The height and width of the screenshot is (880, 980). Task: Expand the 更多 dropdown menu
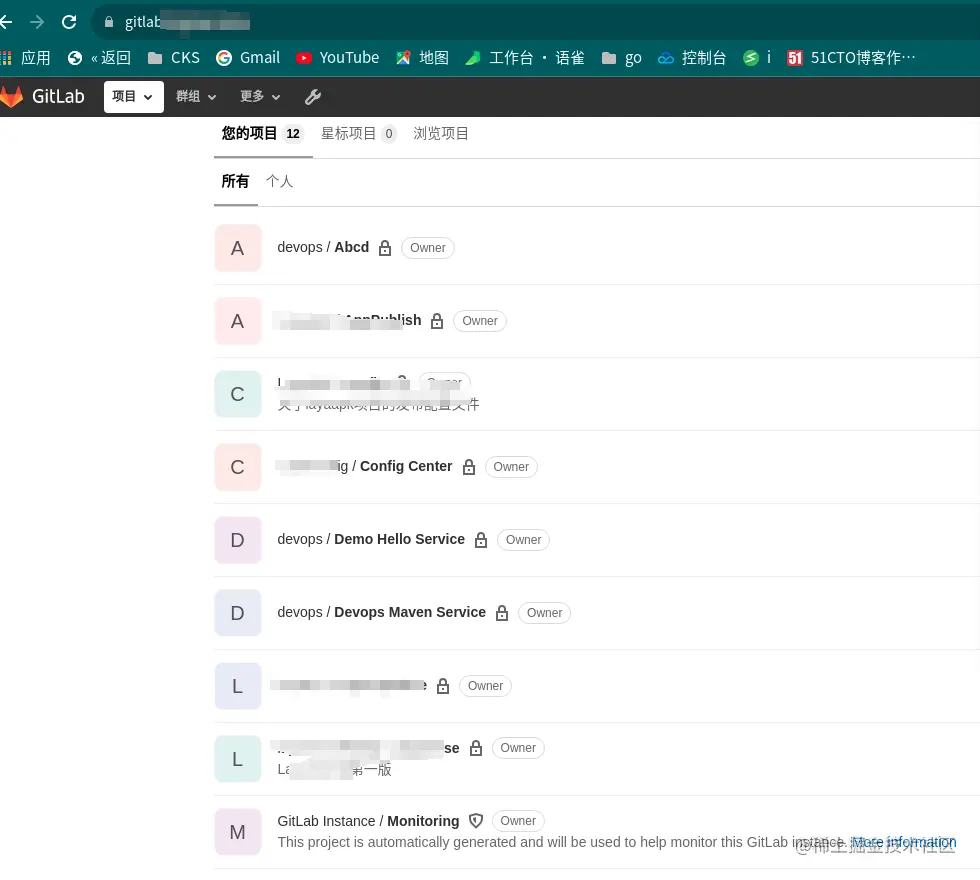260,97
